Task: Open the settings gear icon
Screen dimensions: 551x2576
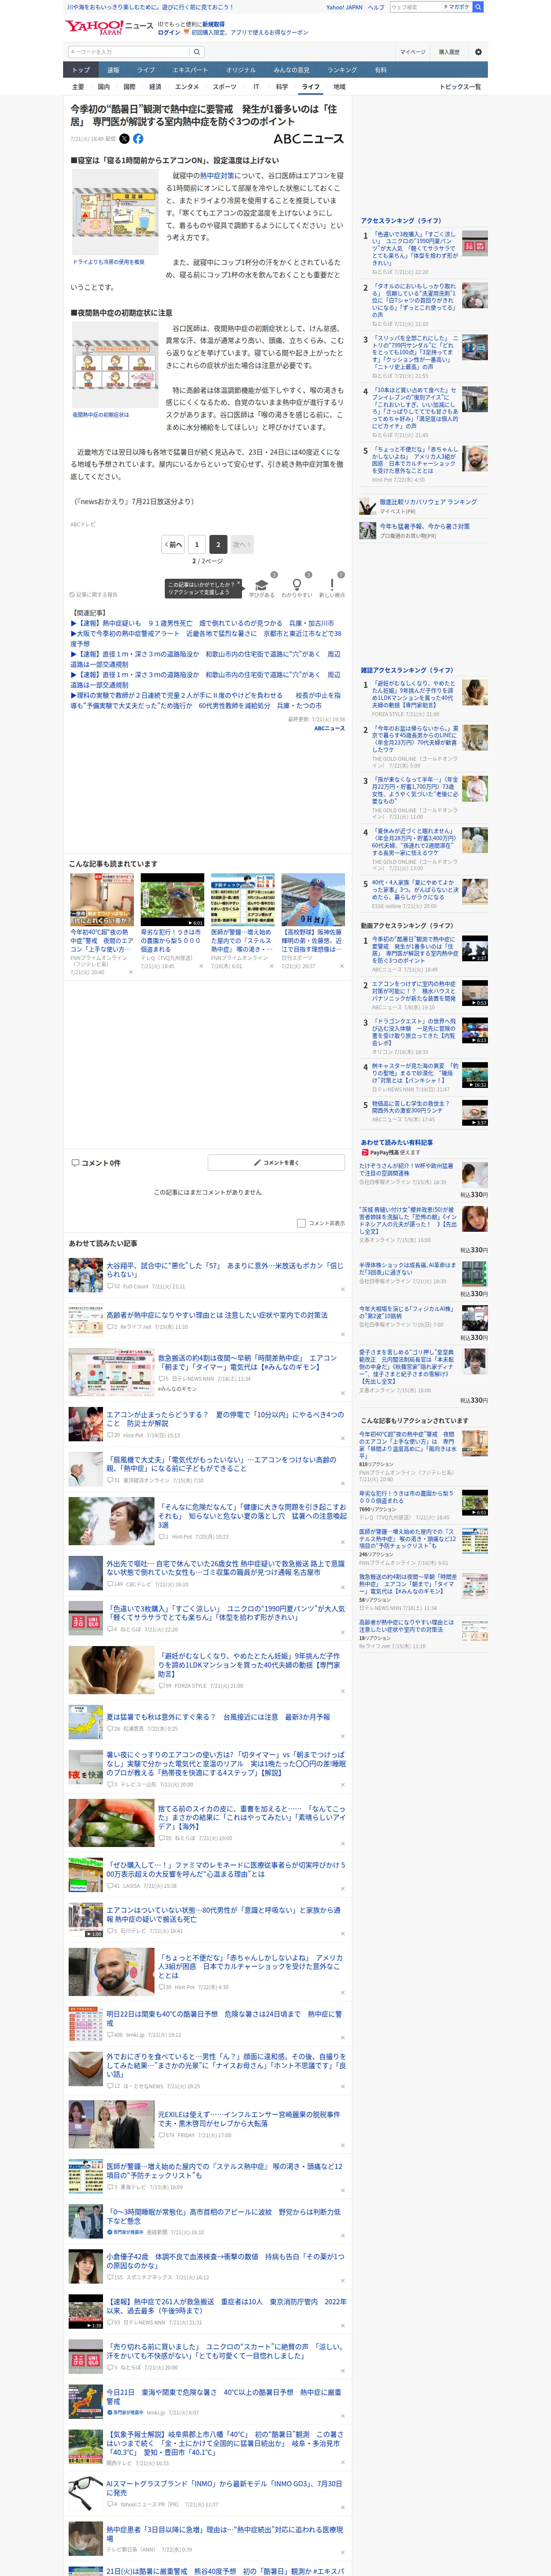Action: coord(478,52)
